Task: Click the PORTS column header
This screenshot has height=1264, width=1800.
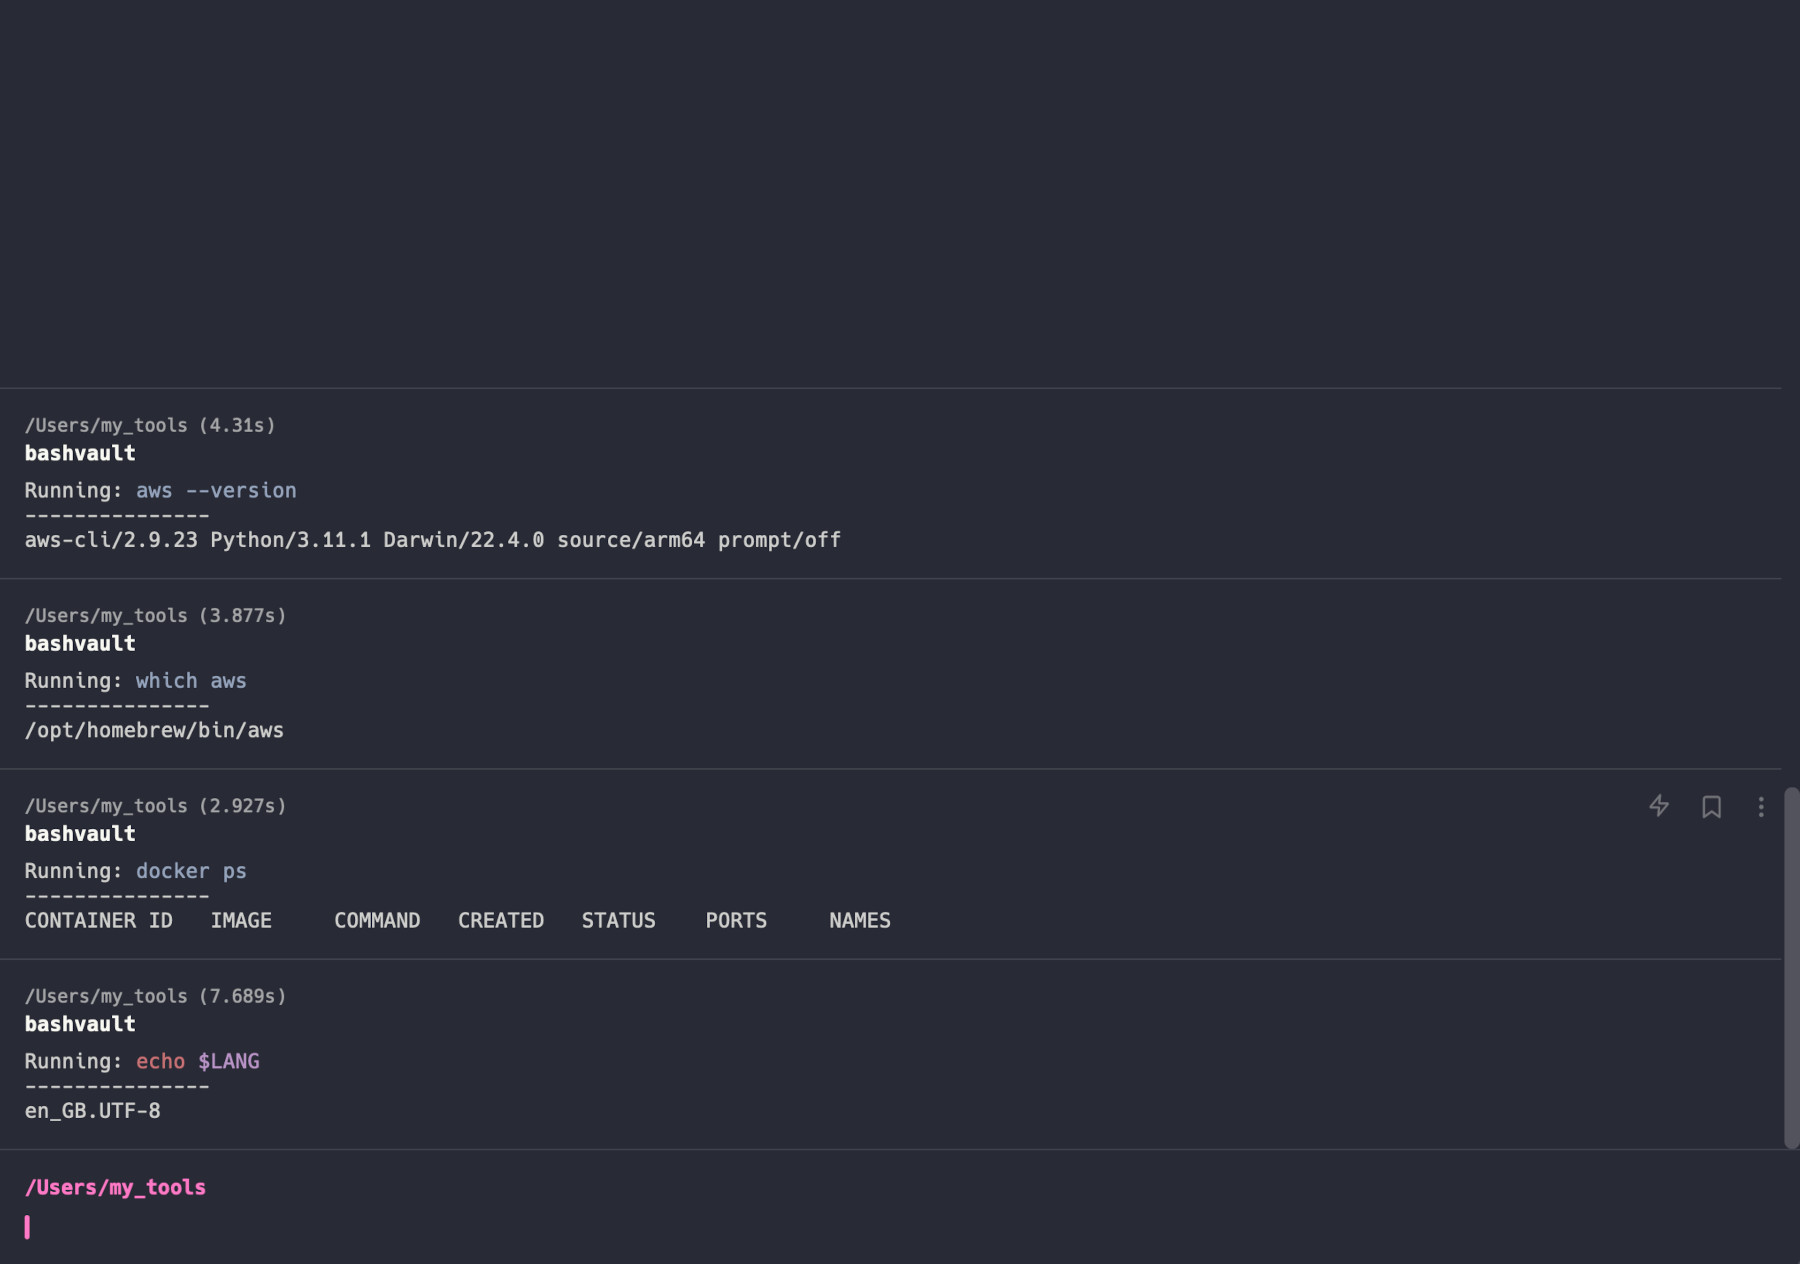Action: [x=736, y=920]
